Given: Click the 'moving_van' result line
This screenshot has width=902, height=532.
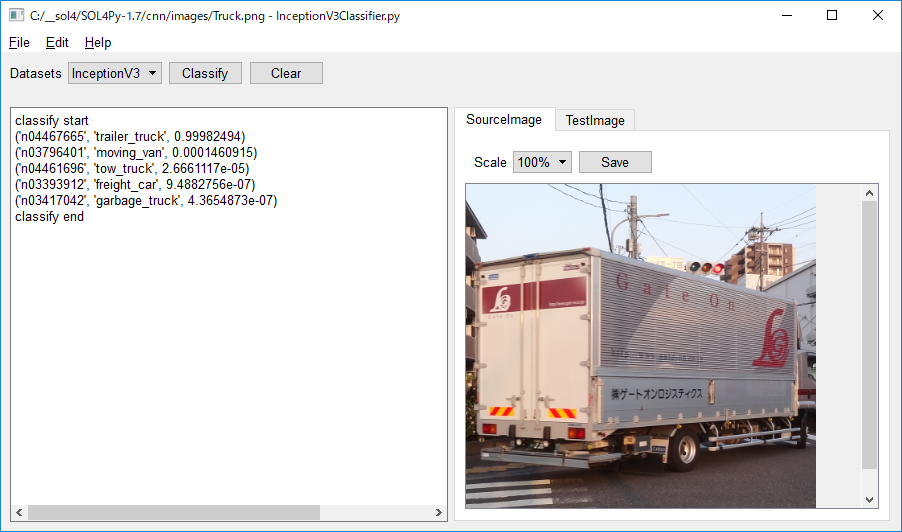Looking at the screenshot, I should tap(136, 152).
